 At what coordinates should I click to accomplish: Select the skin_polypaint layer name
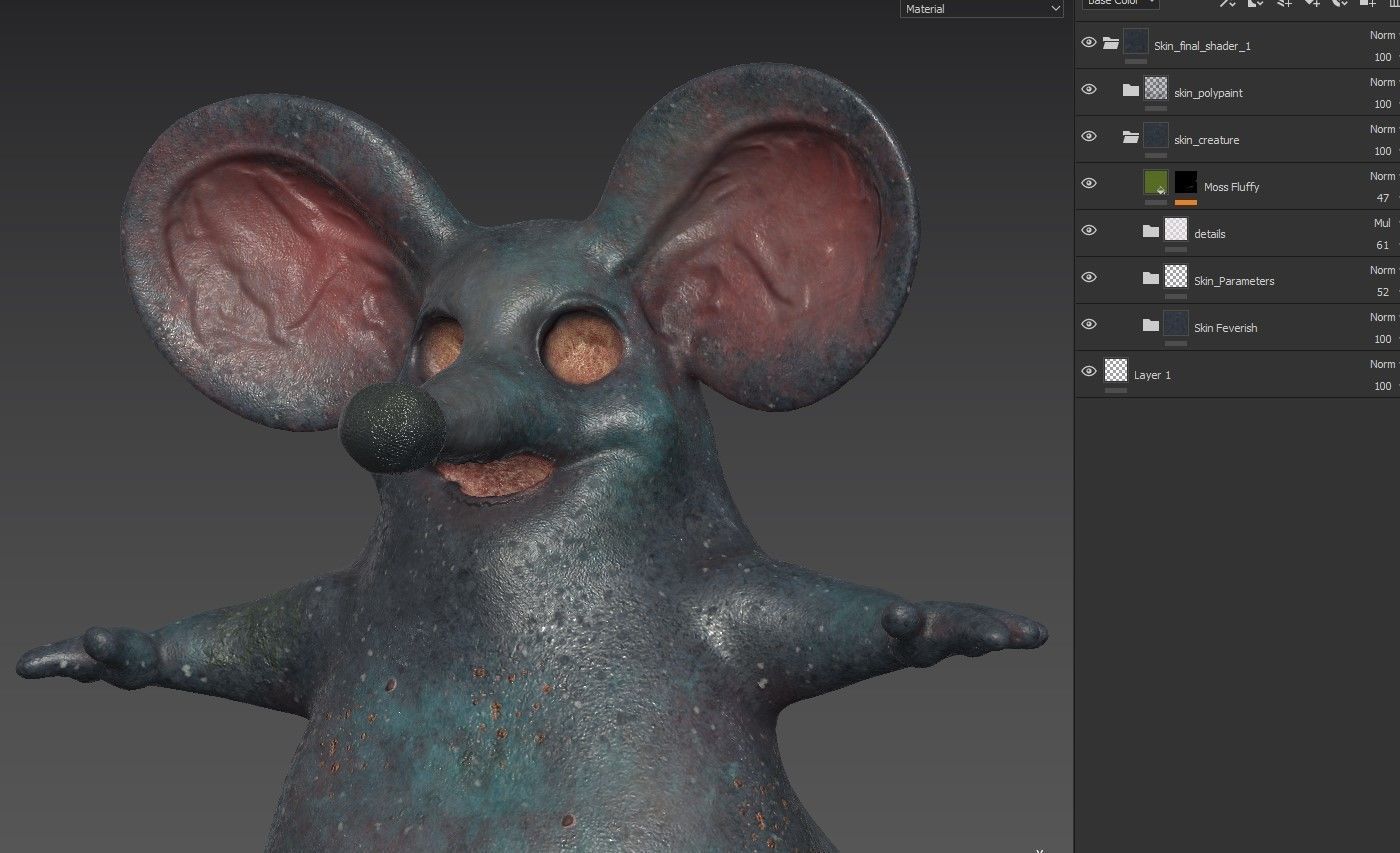pyautogui.click(x=1208, y=93)
